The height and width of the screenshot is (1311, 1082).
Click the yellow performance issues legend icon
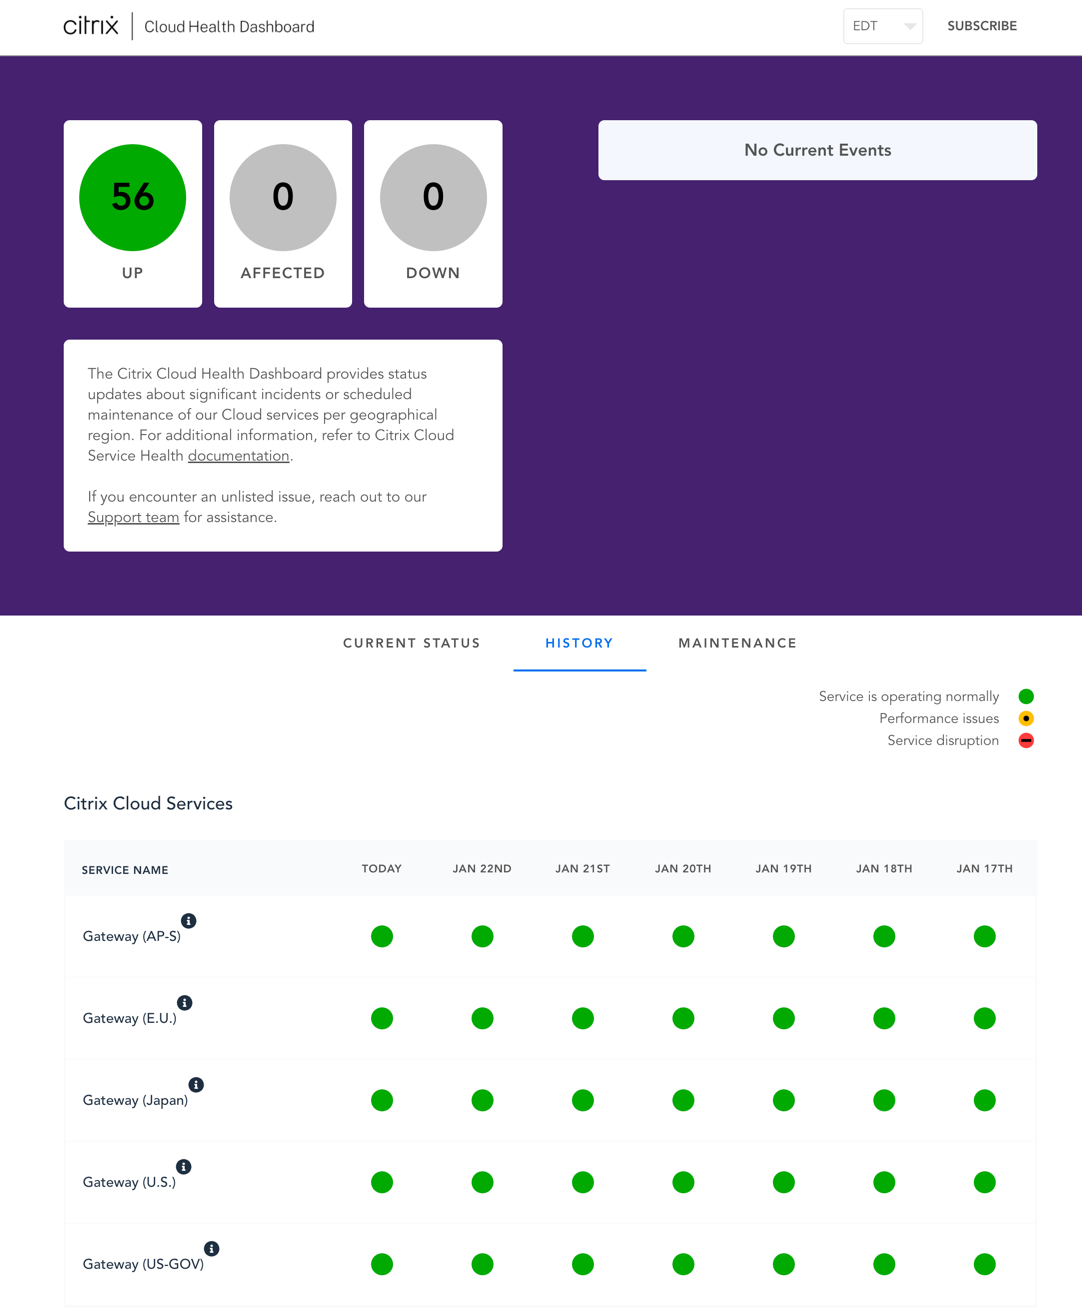[1026, 718]
